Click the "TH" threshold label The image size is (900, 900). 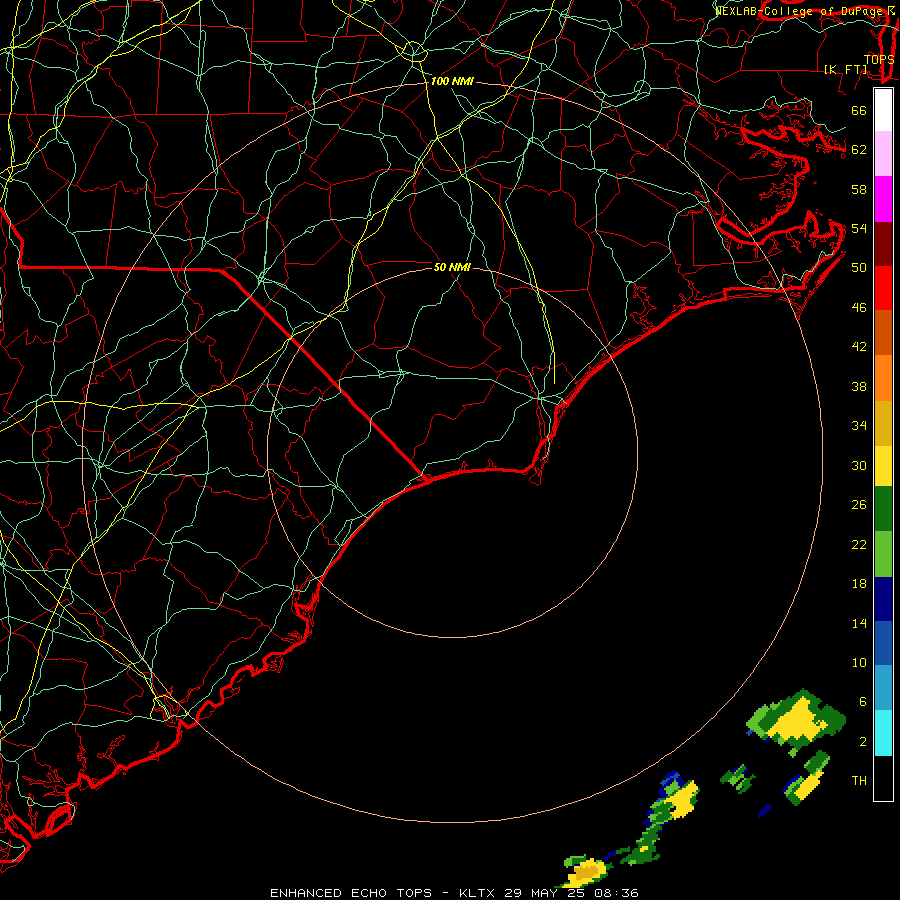coord(859,781)
